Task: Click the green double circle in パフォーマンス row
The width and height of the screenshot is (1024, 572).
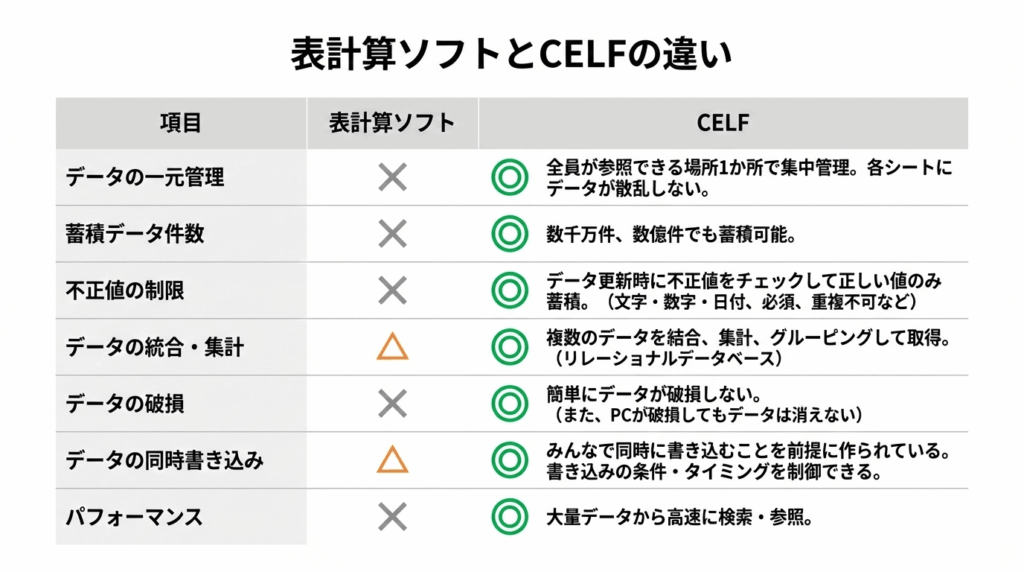Action: click(509, 517)
